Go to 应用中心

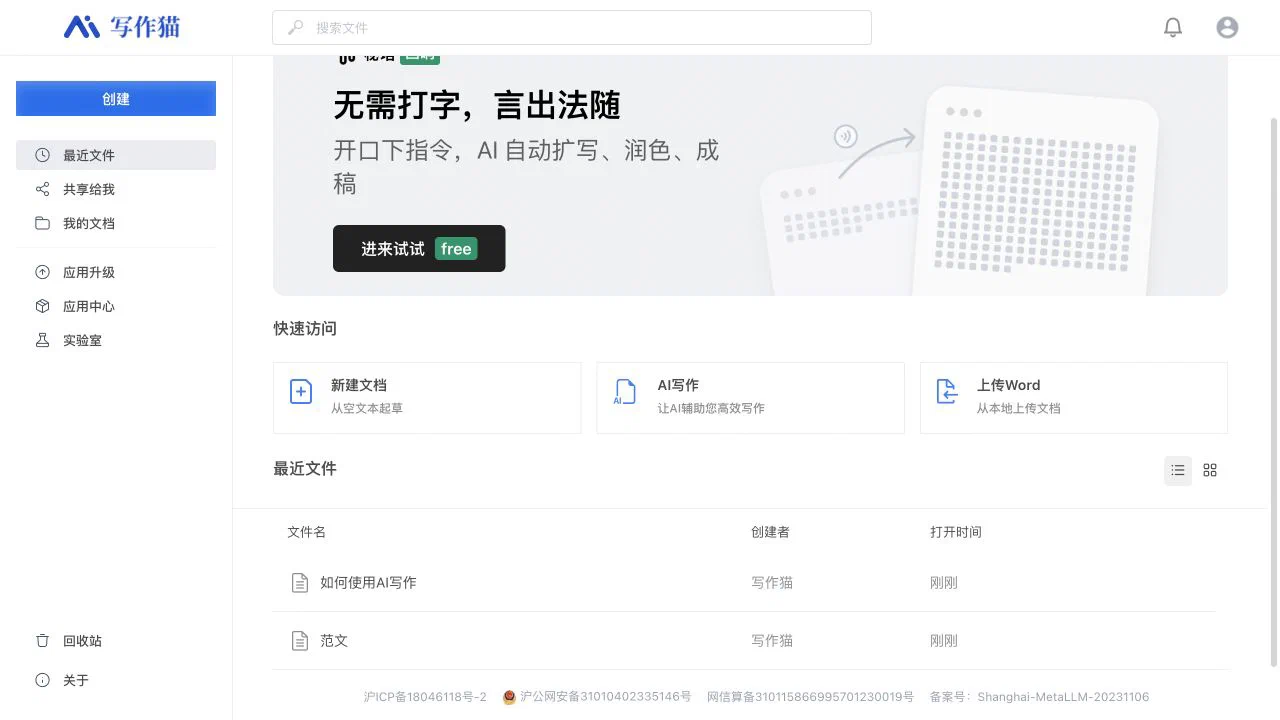pyautogui.click(x=116, y=306)
